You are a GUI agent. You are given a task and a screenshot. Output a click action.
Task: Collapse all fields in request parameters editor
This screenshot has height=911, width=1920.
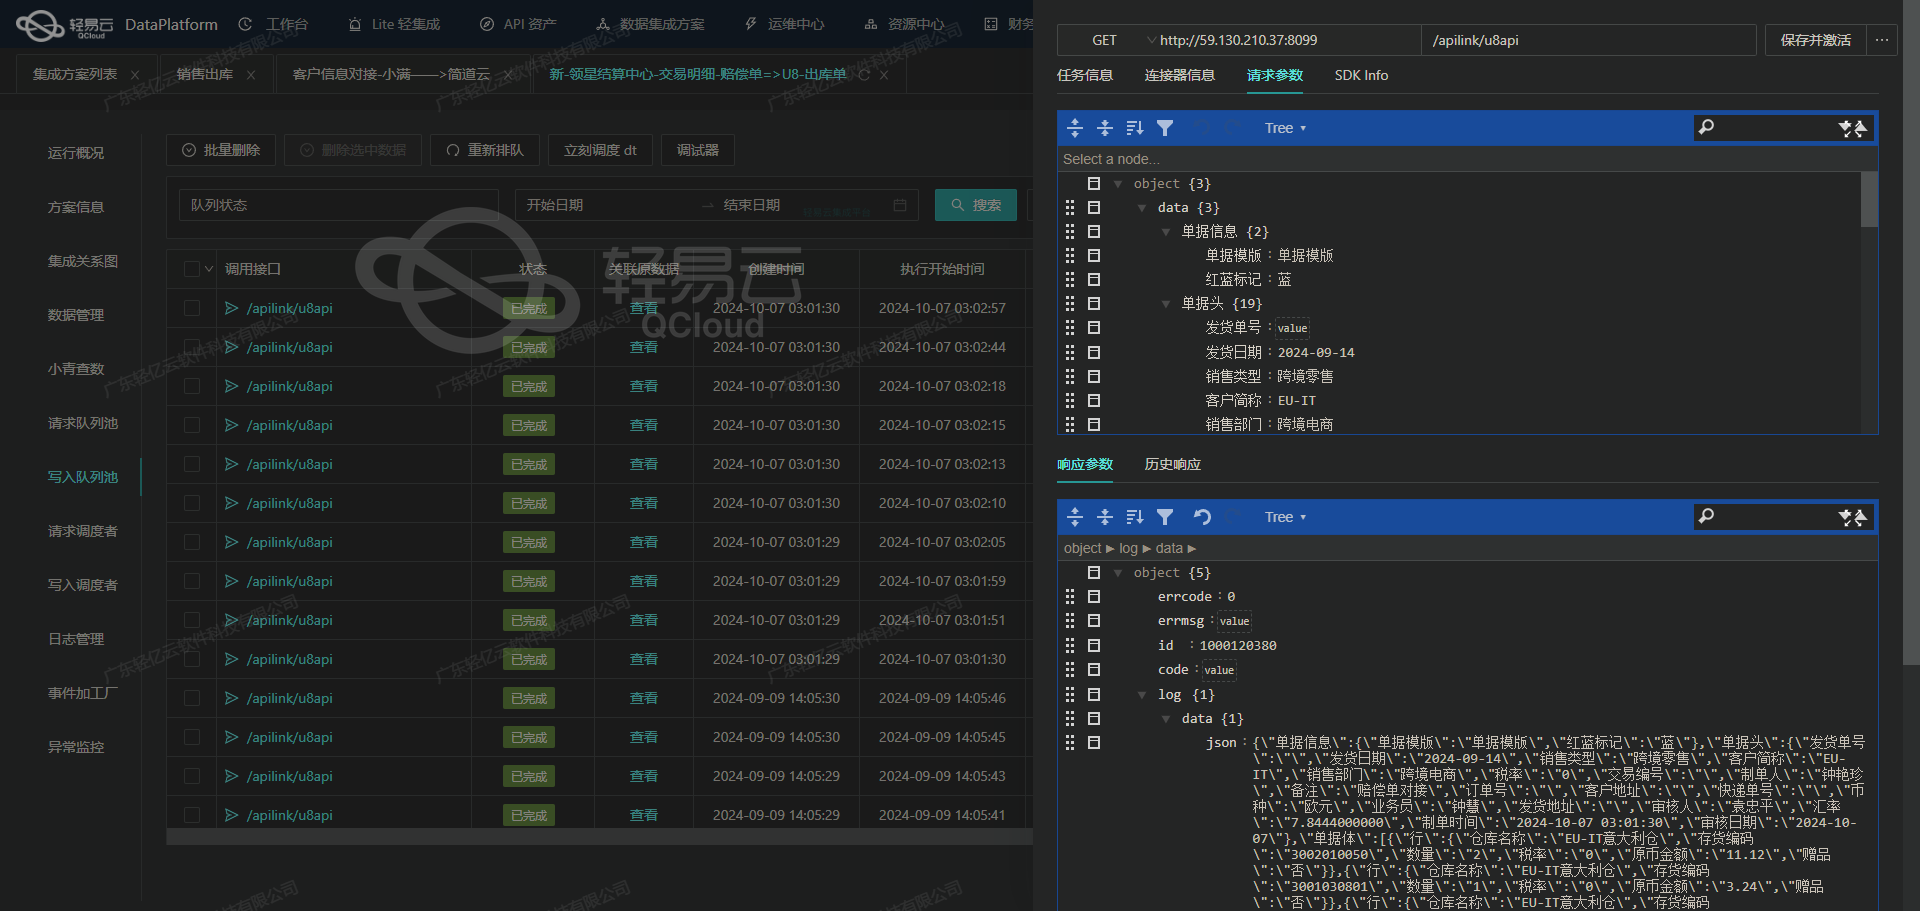(1105, 128)
